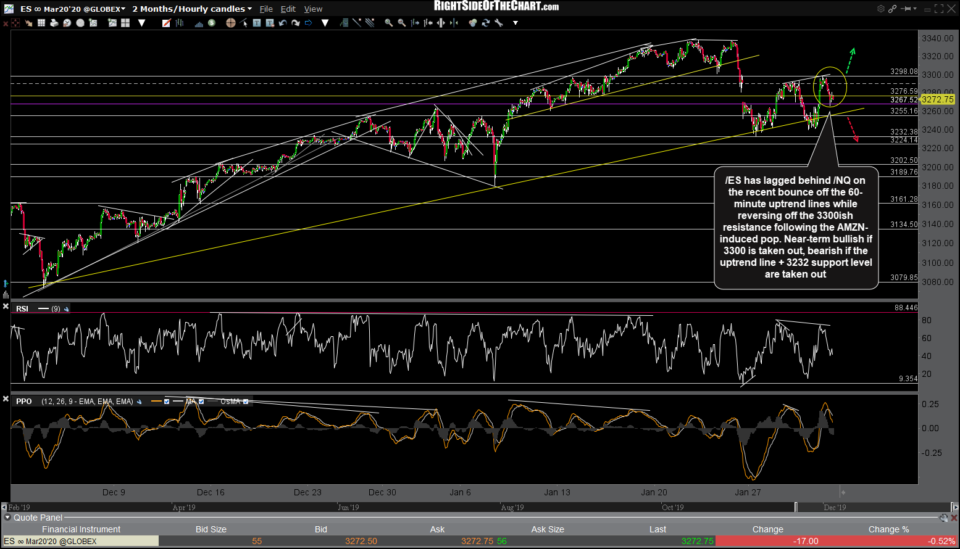
Task: Click the Change column header
Action: point(768,529)
